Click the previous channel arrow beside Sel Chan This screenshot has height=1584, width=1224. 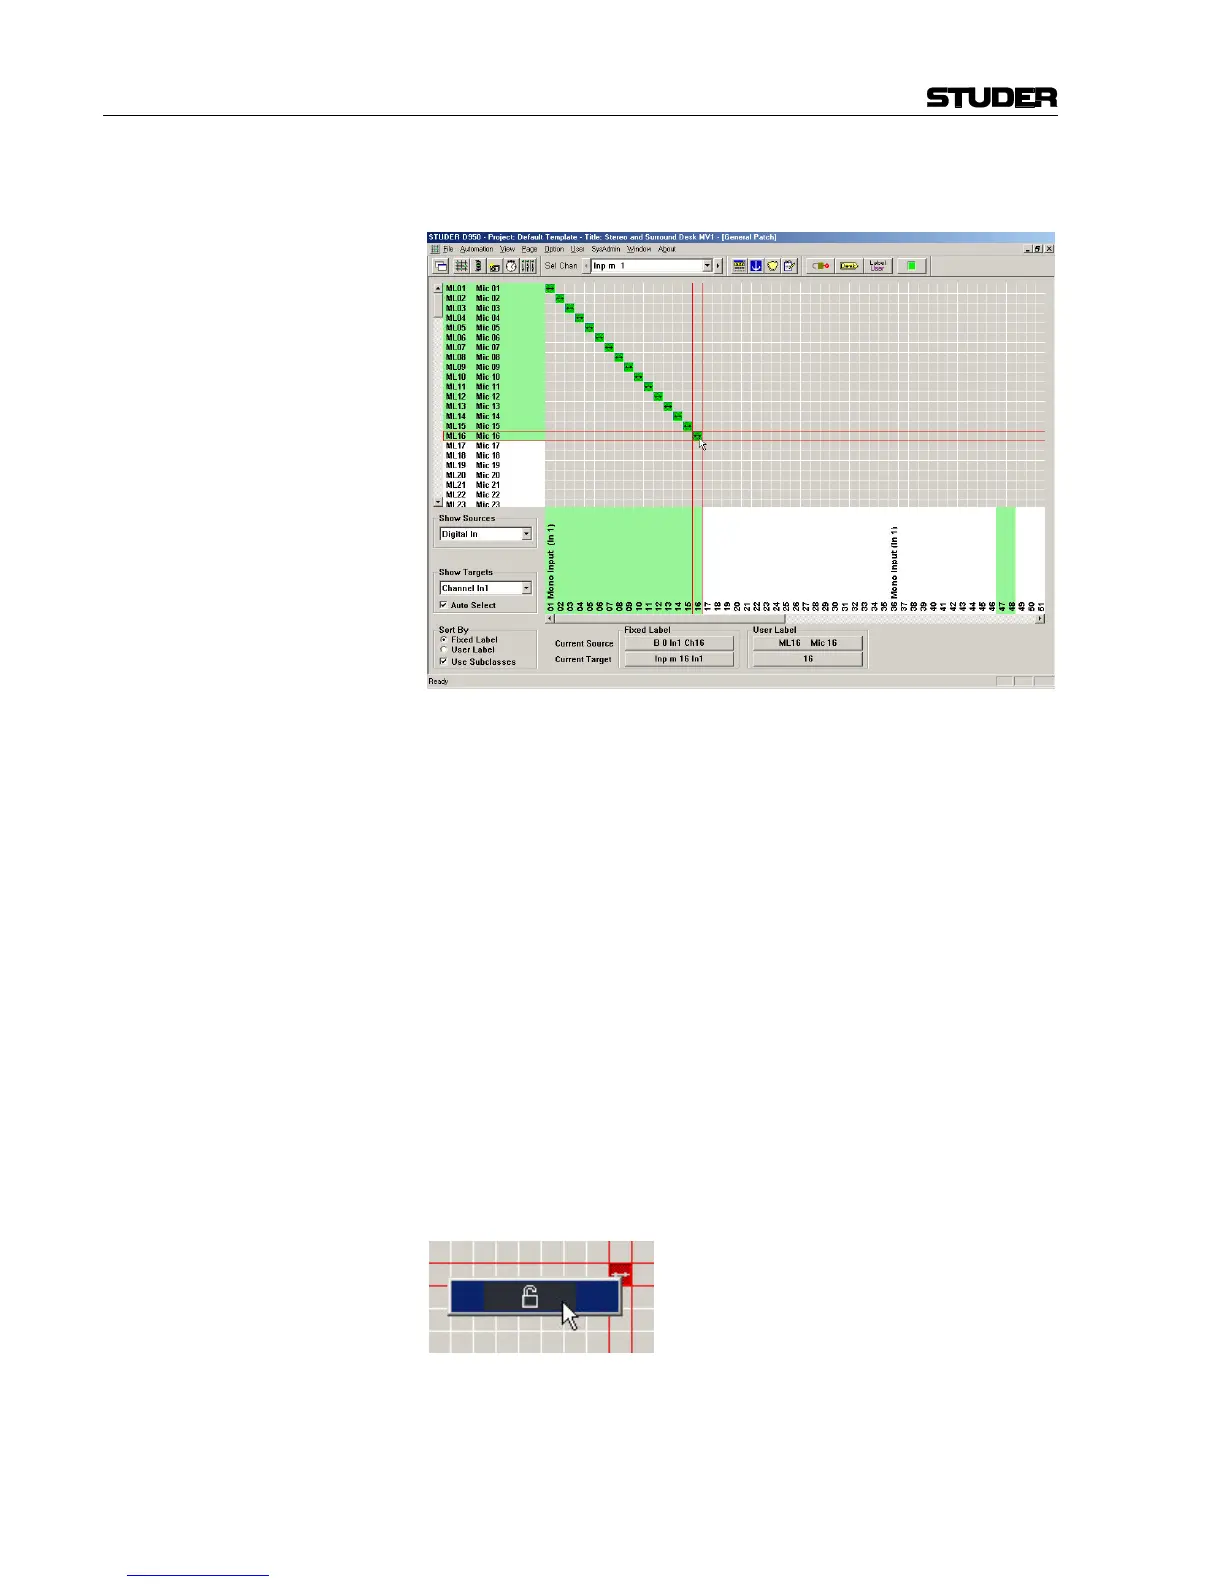point(586,266)
